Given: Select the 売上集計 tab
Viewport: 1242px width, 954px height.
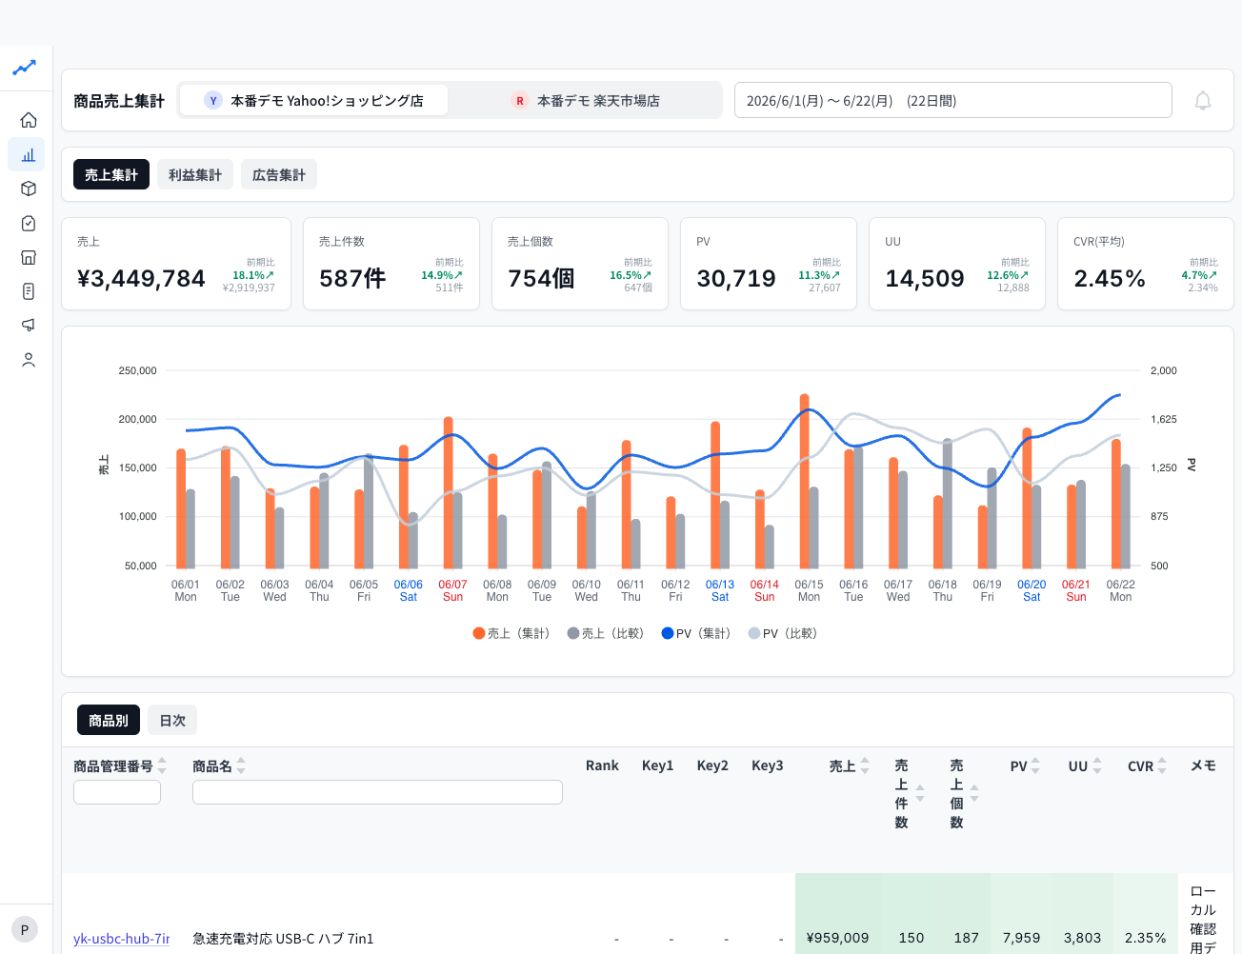Looking at the screenshot, I should click(111, 174).
